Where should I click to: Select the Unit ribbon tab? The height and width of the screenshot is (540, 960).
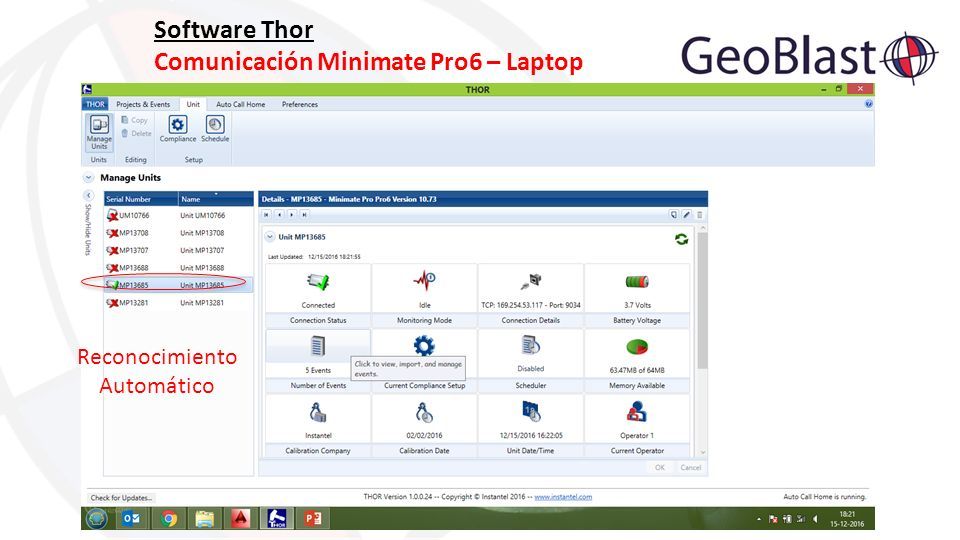click(193, 104)
